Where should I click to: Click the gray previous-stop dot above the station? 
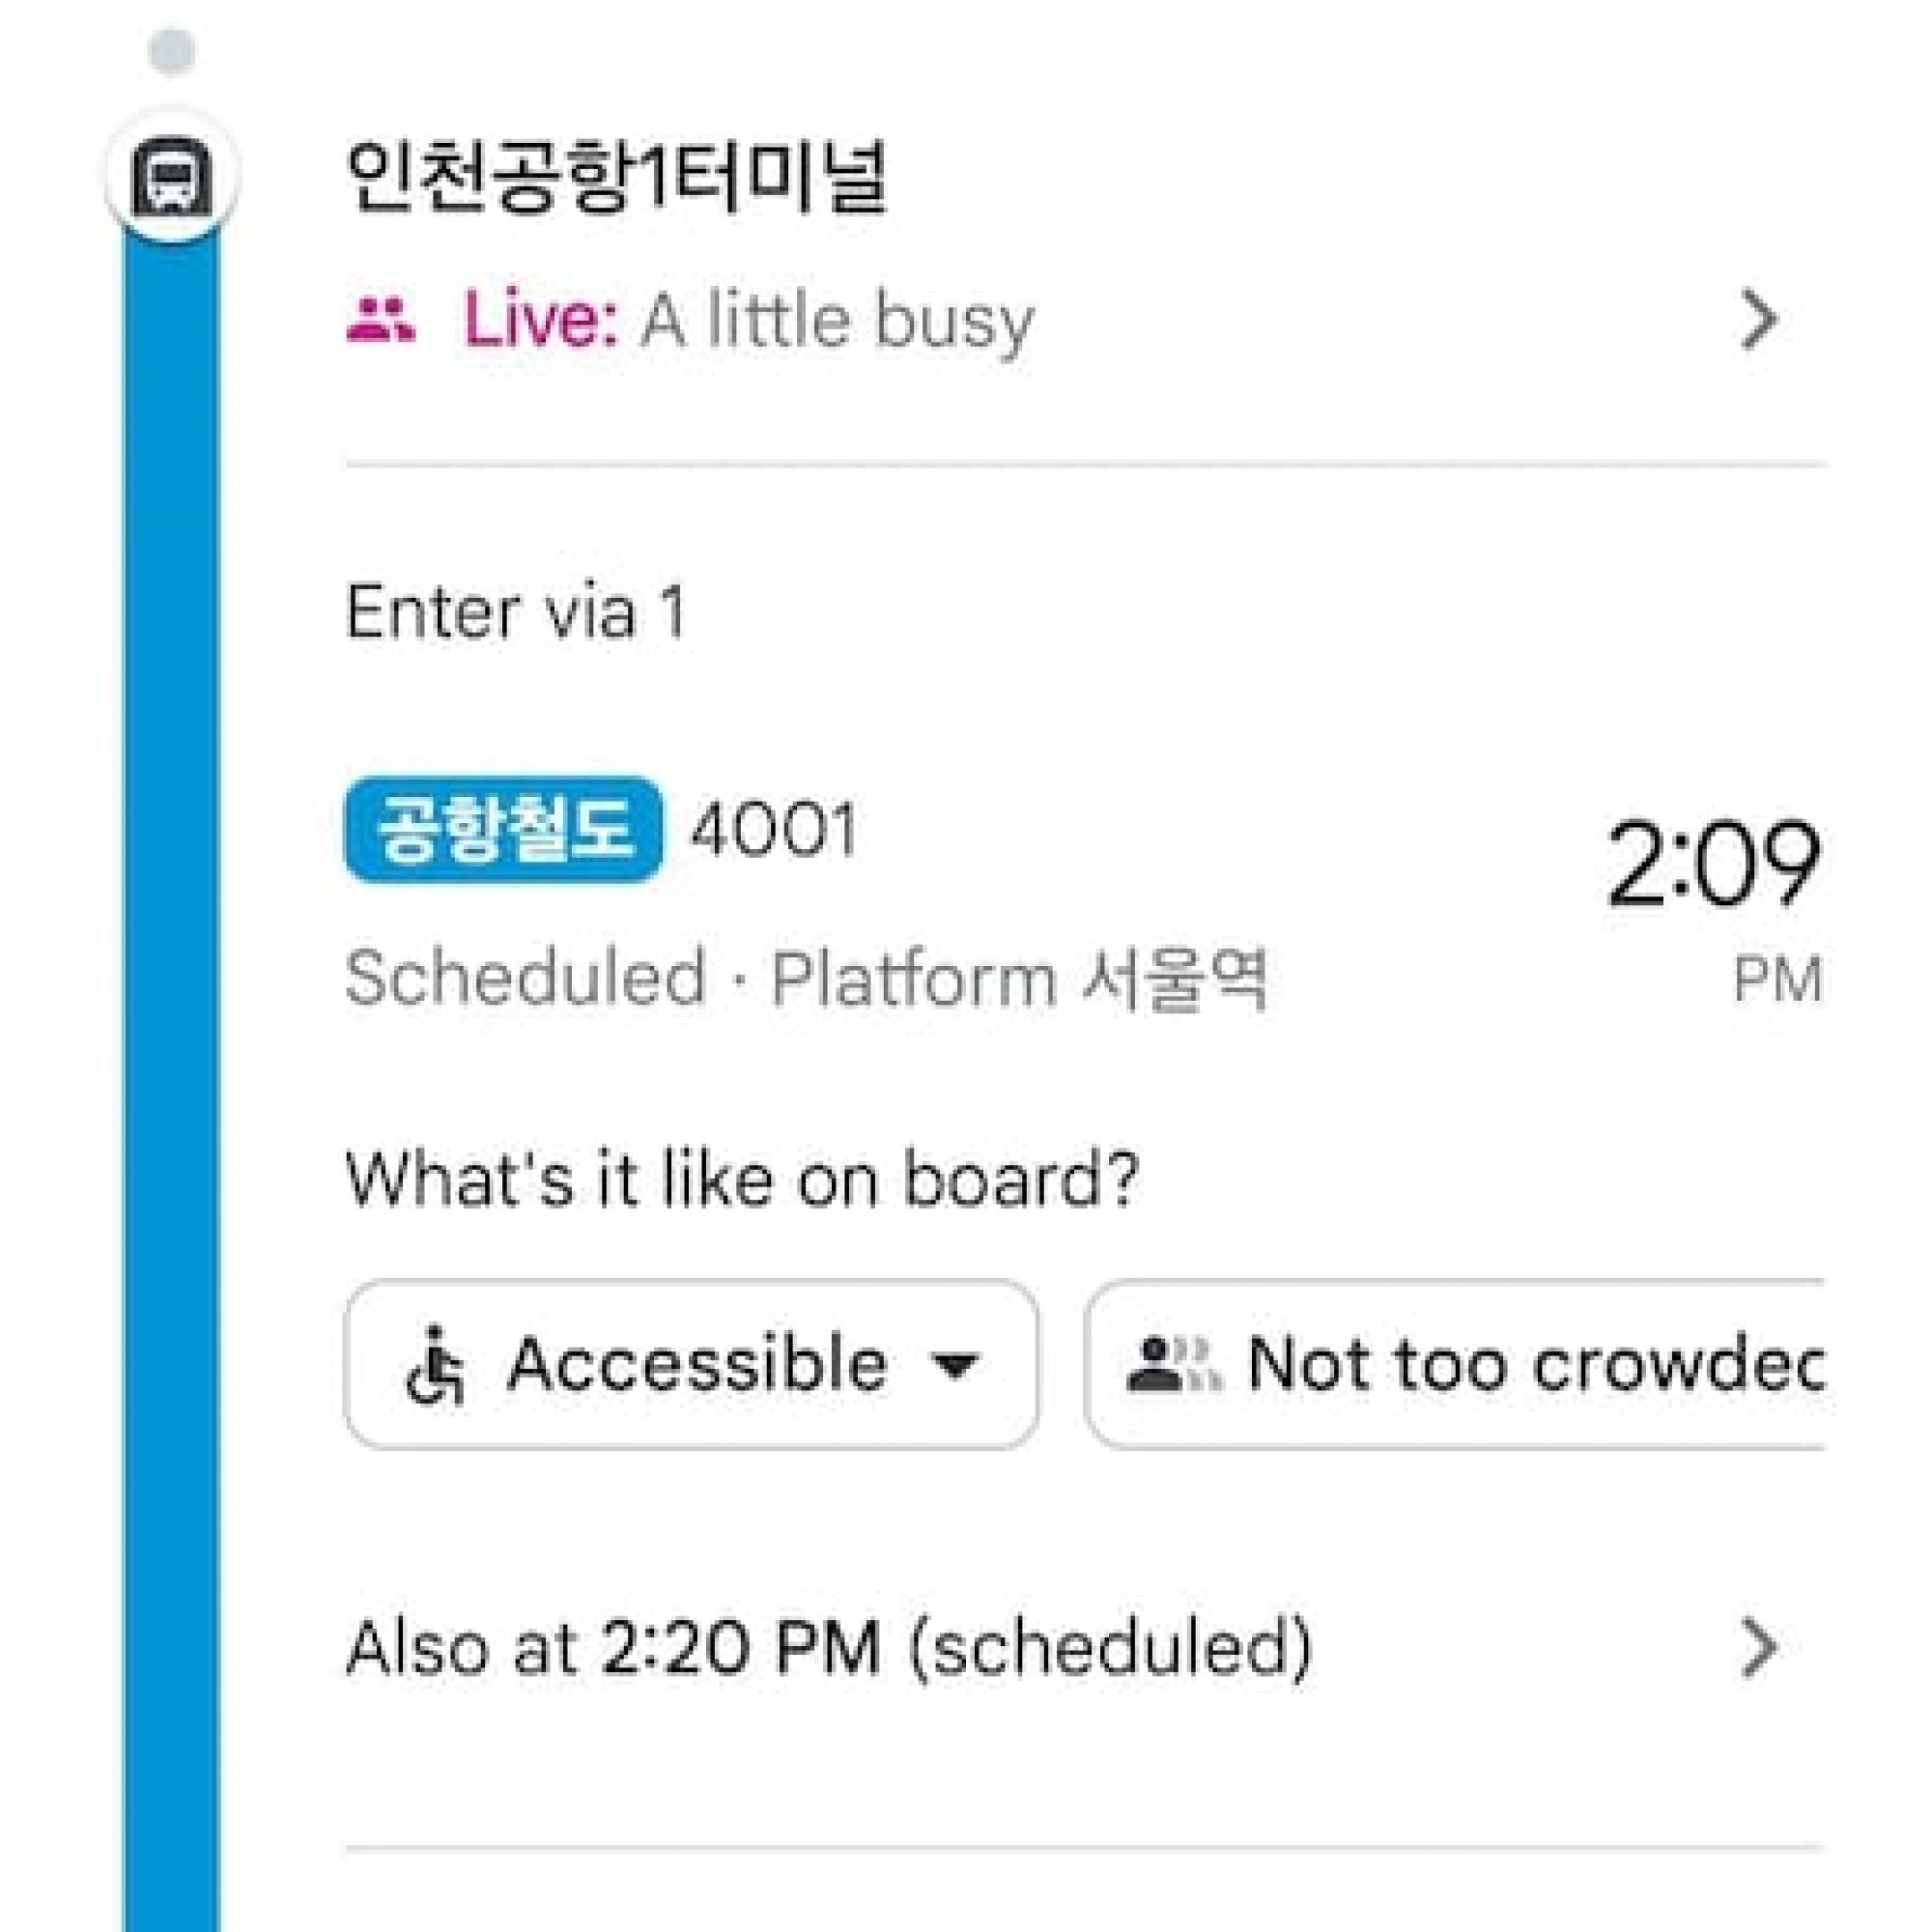point(171,52)
